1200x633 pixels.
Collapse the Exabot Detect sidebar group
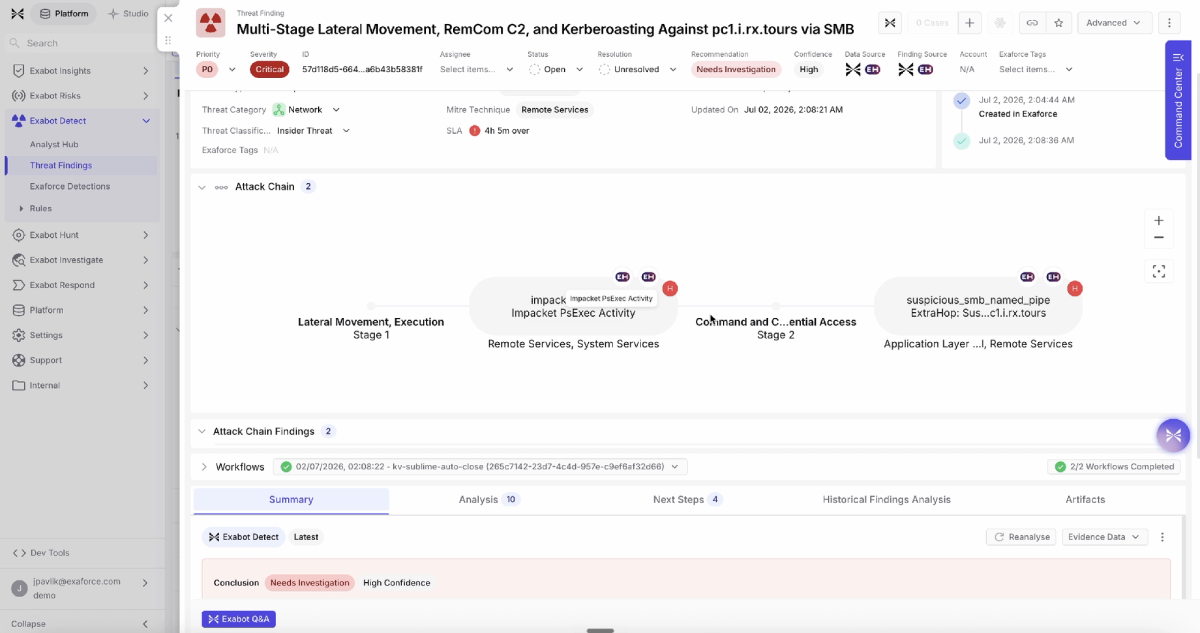click(146, 121)
